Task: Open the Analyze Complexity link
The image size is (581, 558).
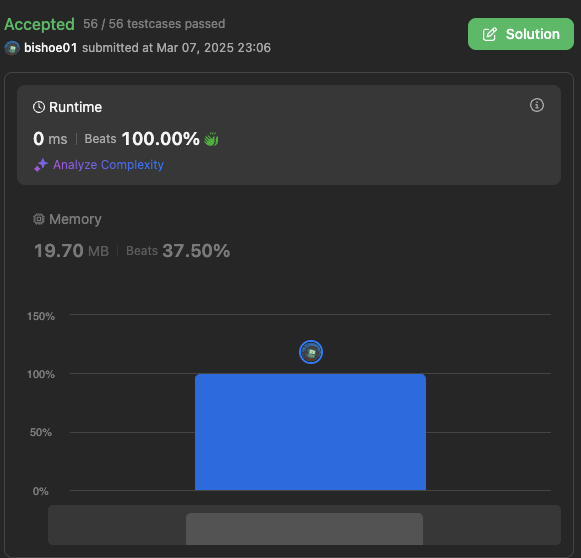Action: click(108, 165)
